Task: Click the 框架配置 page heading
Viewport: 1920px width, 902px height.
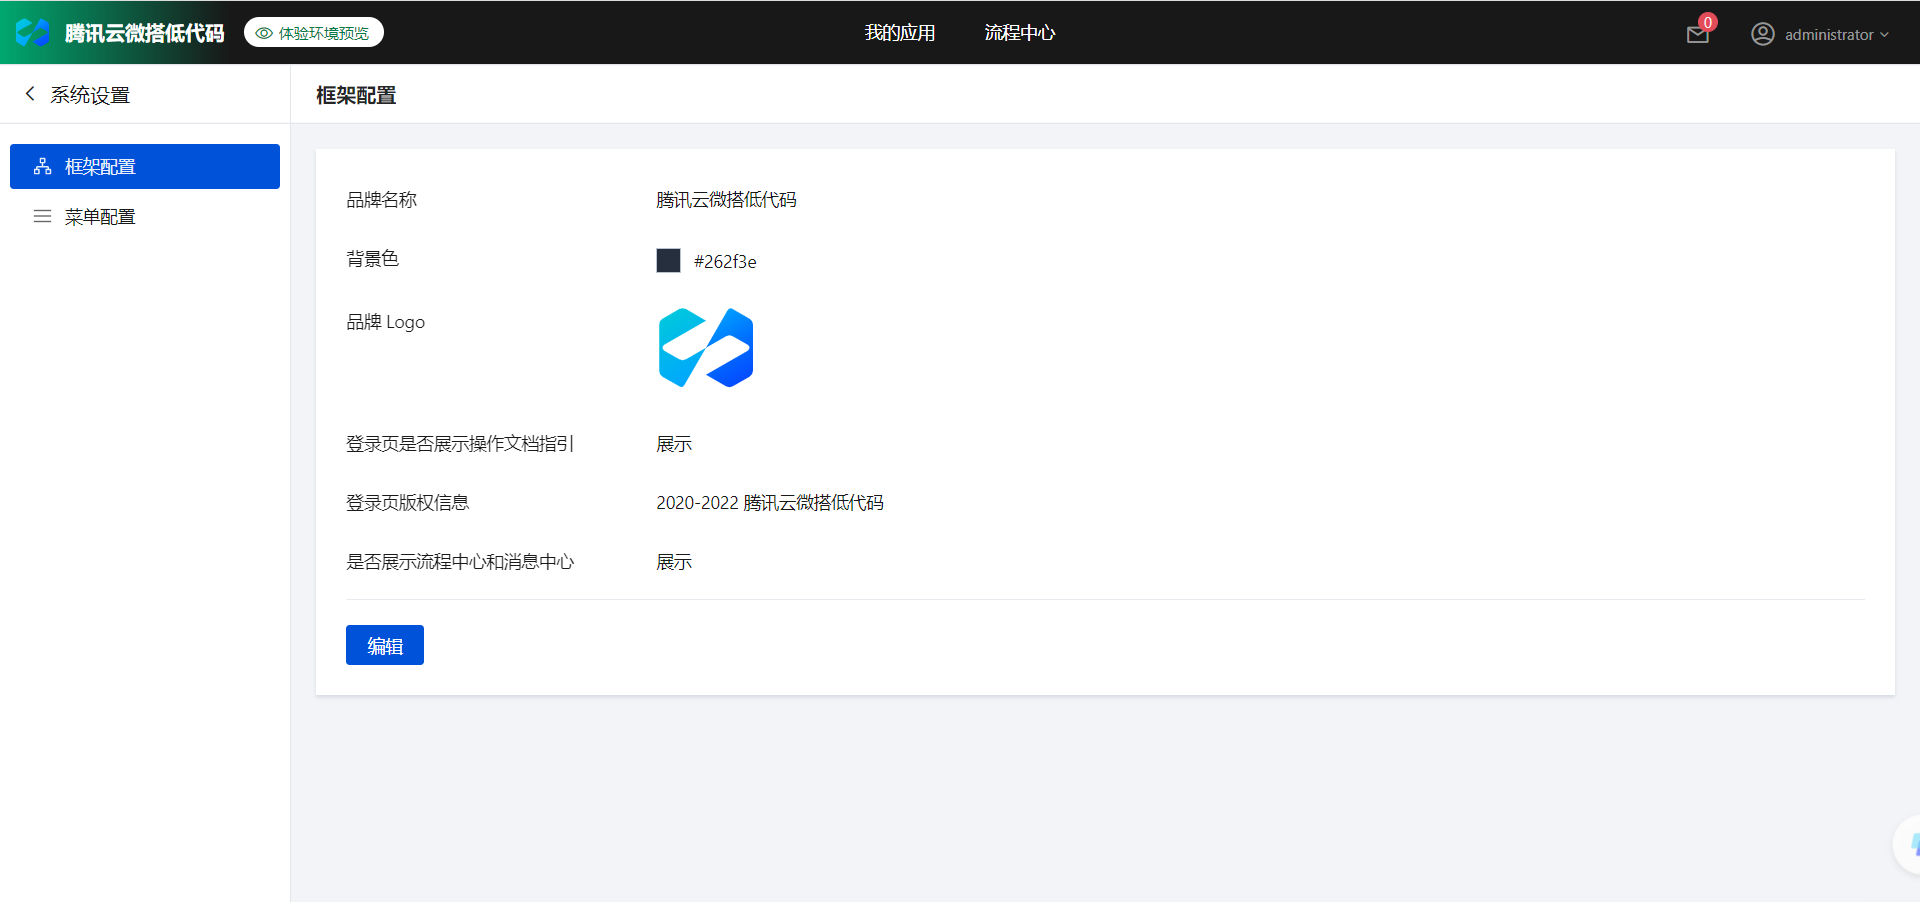Action: click(x=356, y=95)
